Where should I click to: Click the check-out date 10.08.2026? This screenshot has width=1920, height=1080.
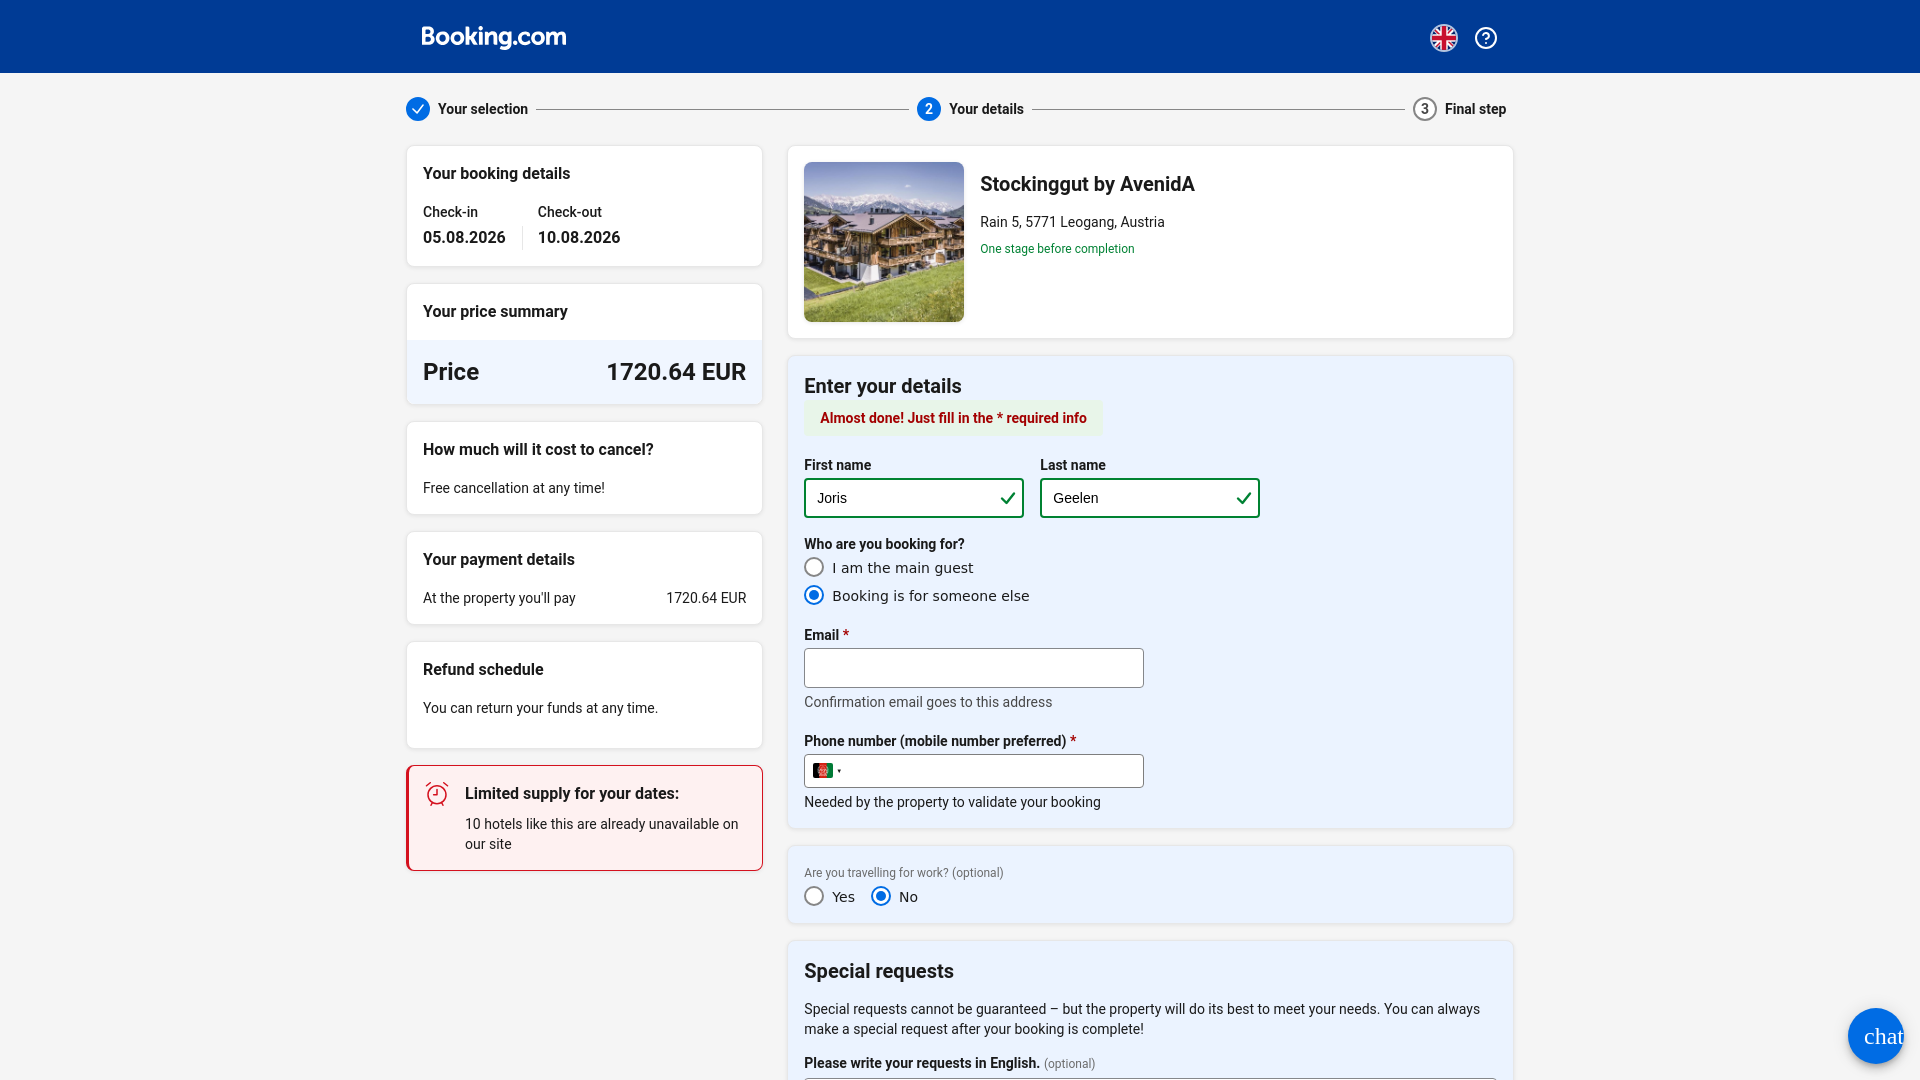pos(579,238)
